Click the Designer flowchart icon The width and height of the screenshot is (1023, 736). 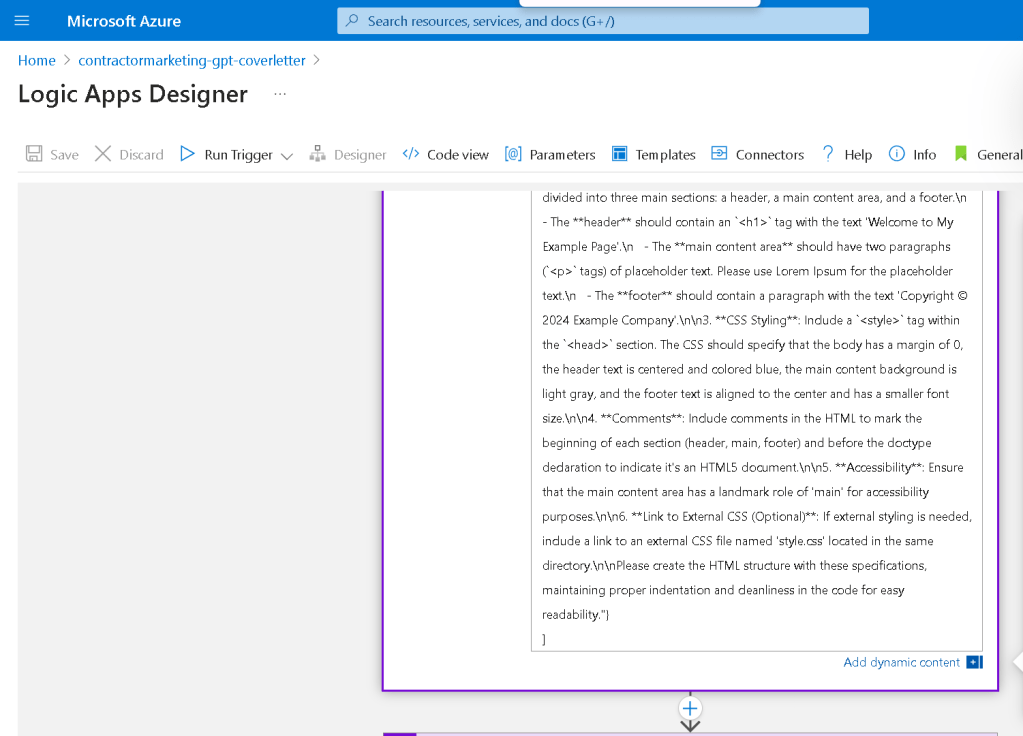click(x=318, y=154)
